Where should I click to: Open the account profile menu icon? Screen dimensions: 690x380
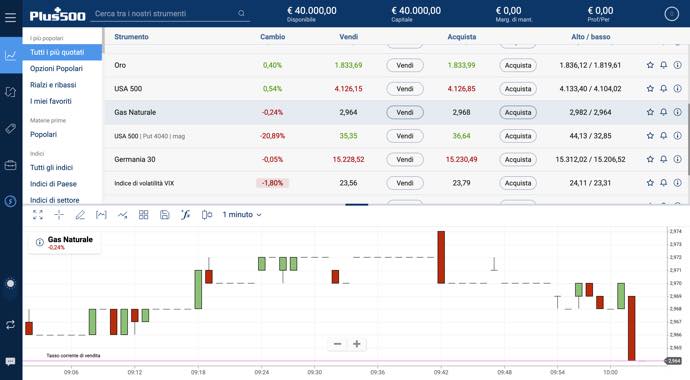[672, 14]
